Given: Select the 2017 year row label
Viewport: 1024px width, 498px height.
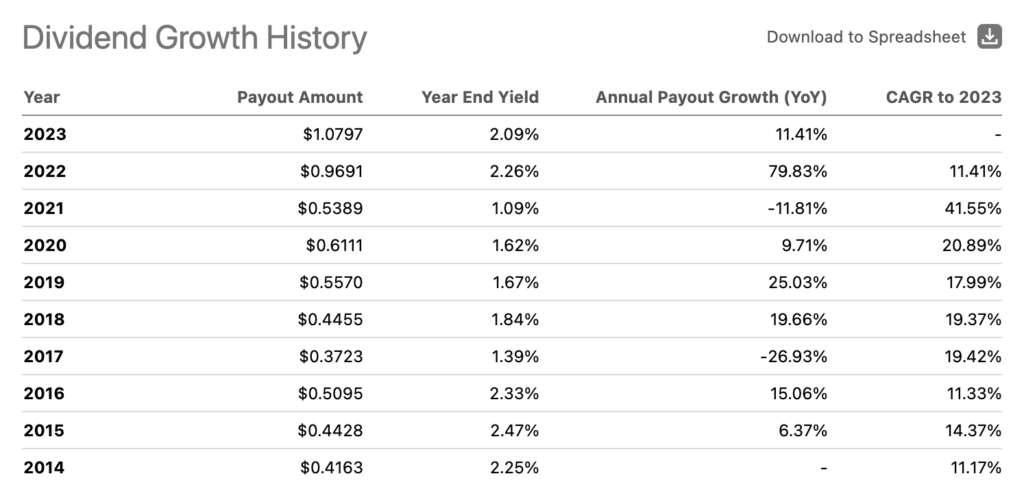Looking at the screenshot, I should click(45, 356).
